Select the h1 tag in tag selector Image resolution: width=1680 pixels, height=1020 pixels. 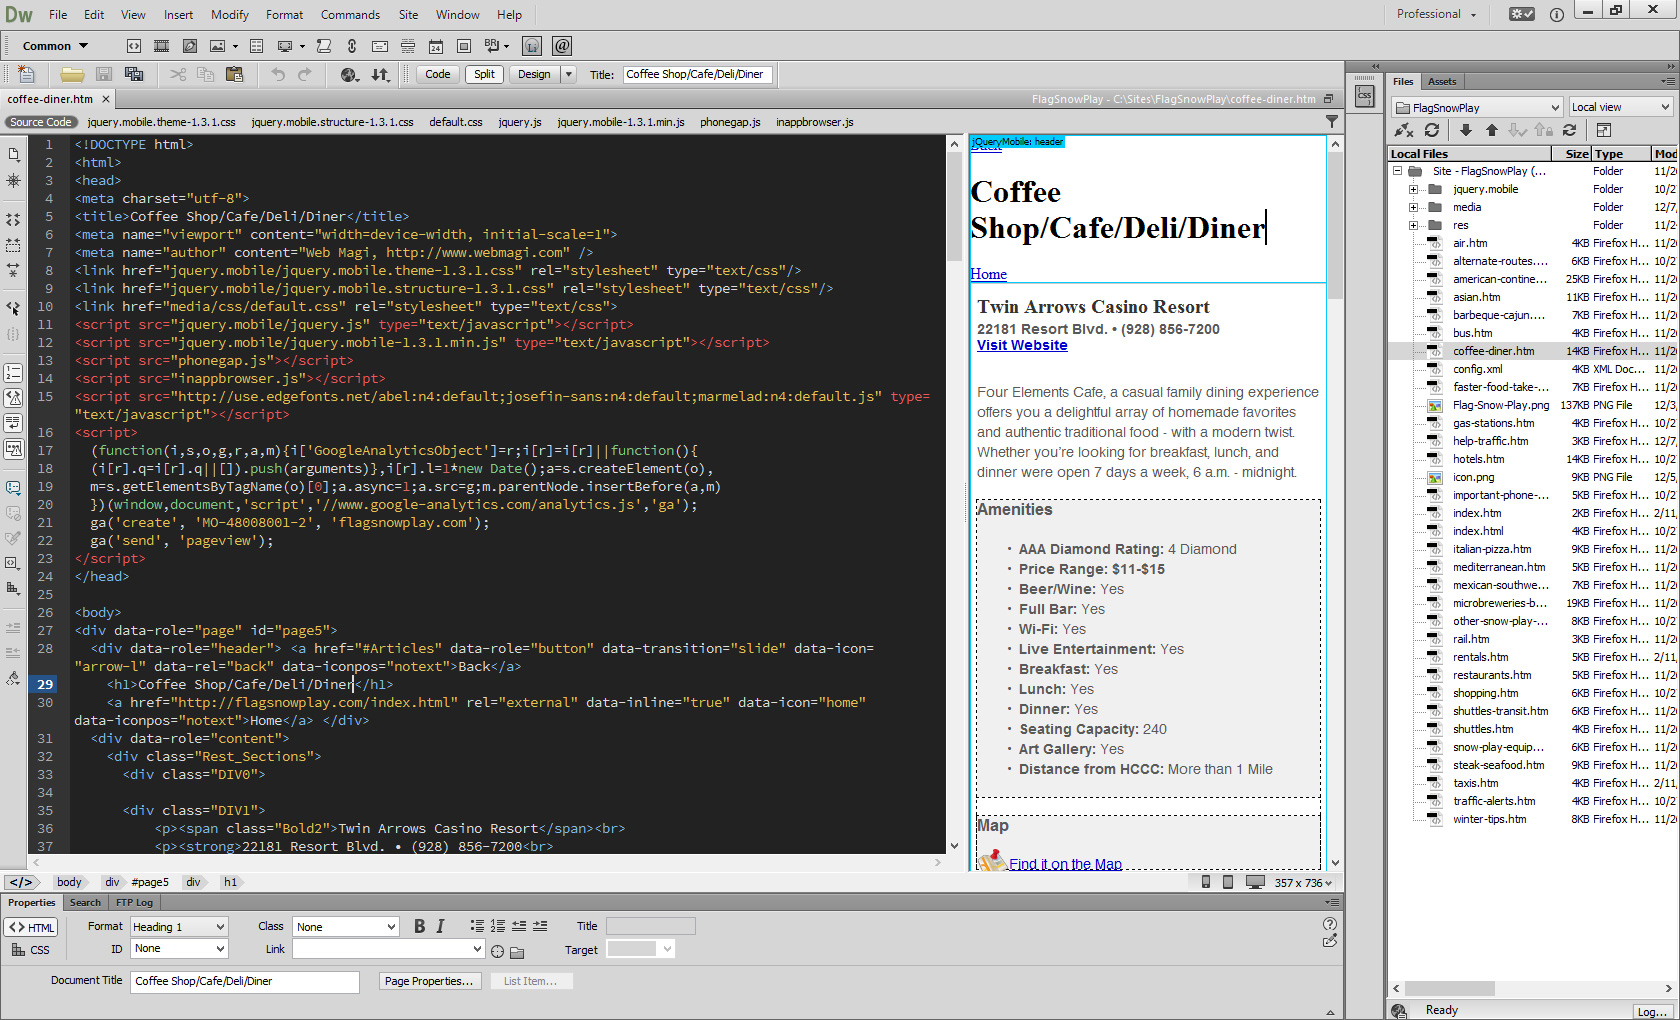pyautogui.click(x=230, y=882)
